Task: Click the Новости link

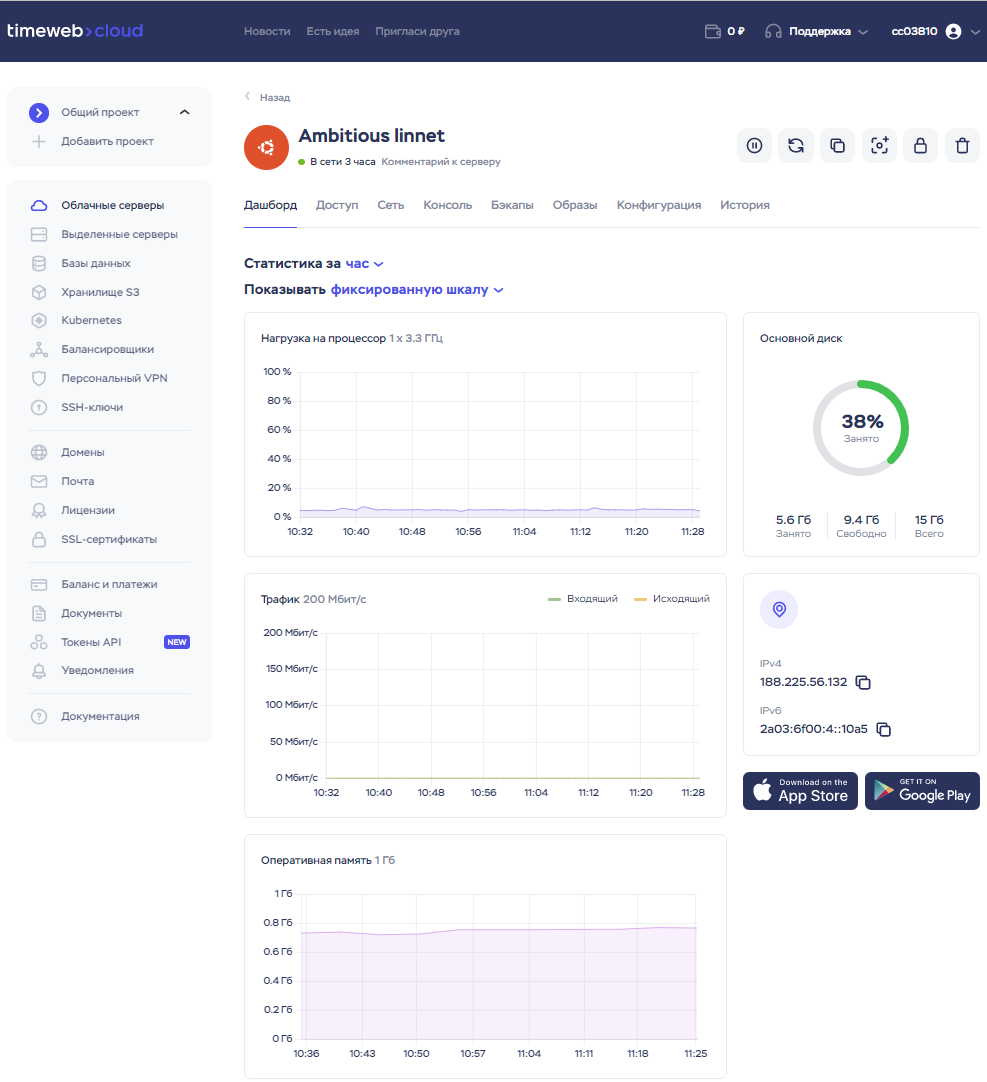Action: coord(267,32)
